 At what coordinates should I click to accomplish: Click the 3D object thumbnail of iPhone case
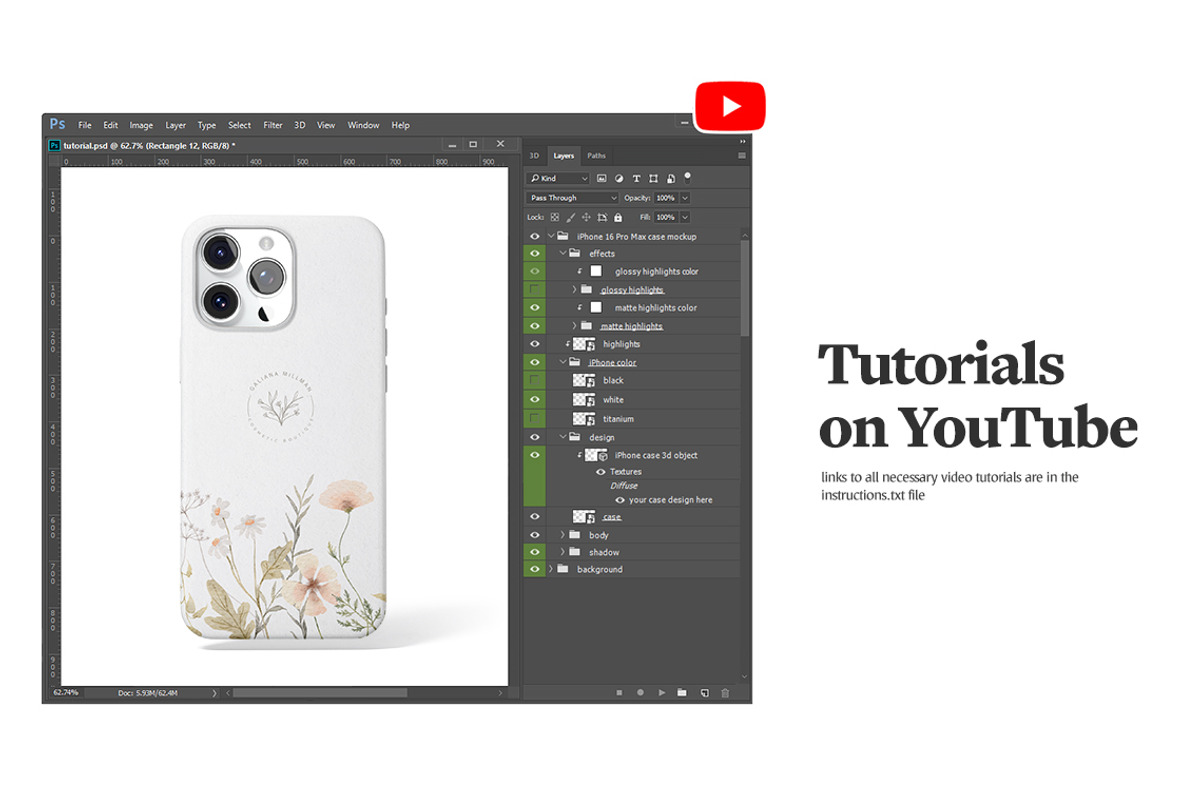pyautogui.click(x=597, y=455)
